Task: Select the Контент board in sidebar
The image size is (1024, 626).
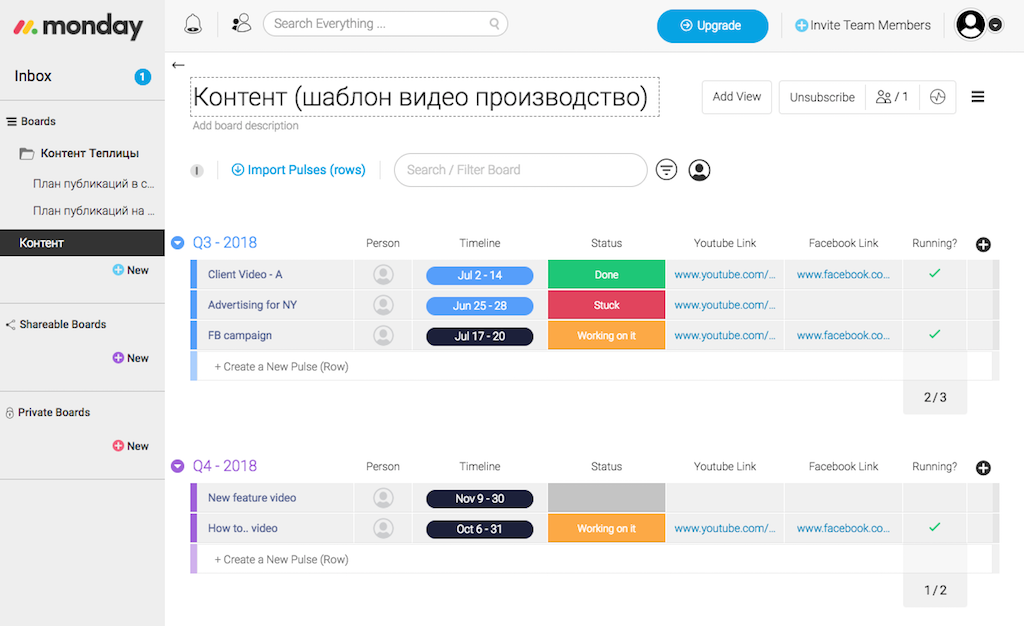Action: click(x=42, y=243)
